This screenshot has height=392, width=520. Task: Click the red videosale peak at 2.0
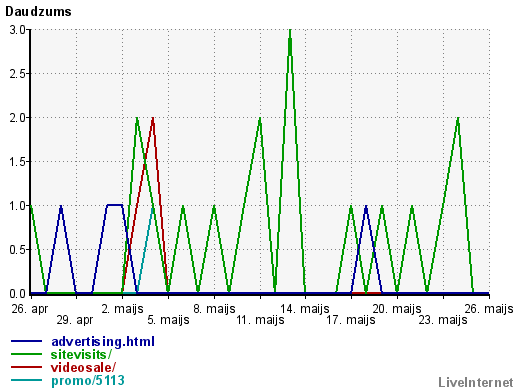(x=153, y=119)
